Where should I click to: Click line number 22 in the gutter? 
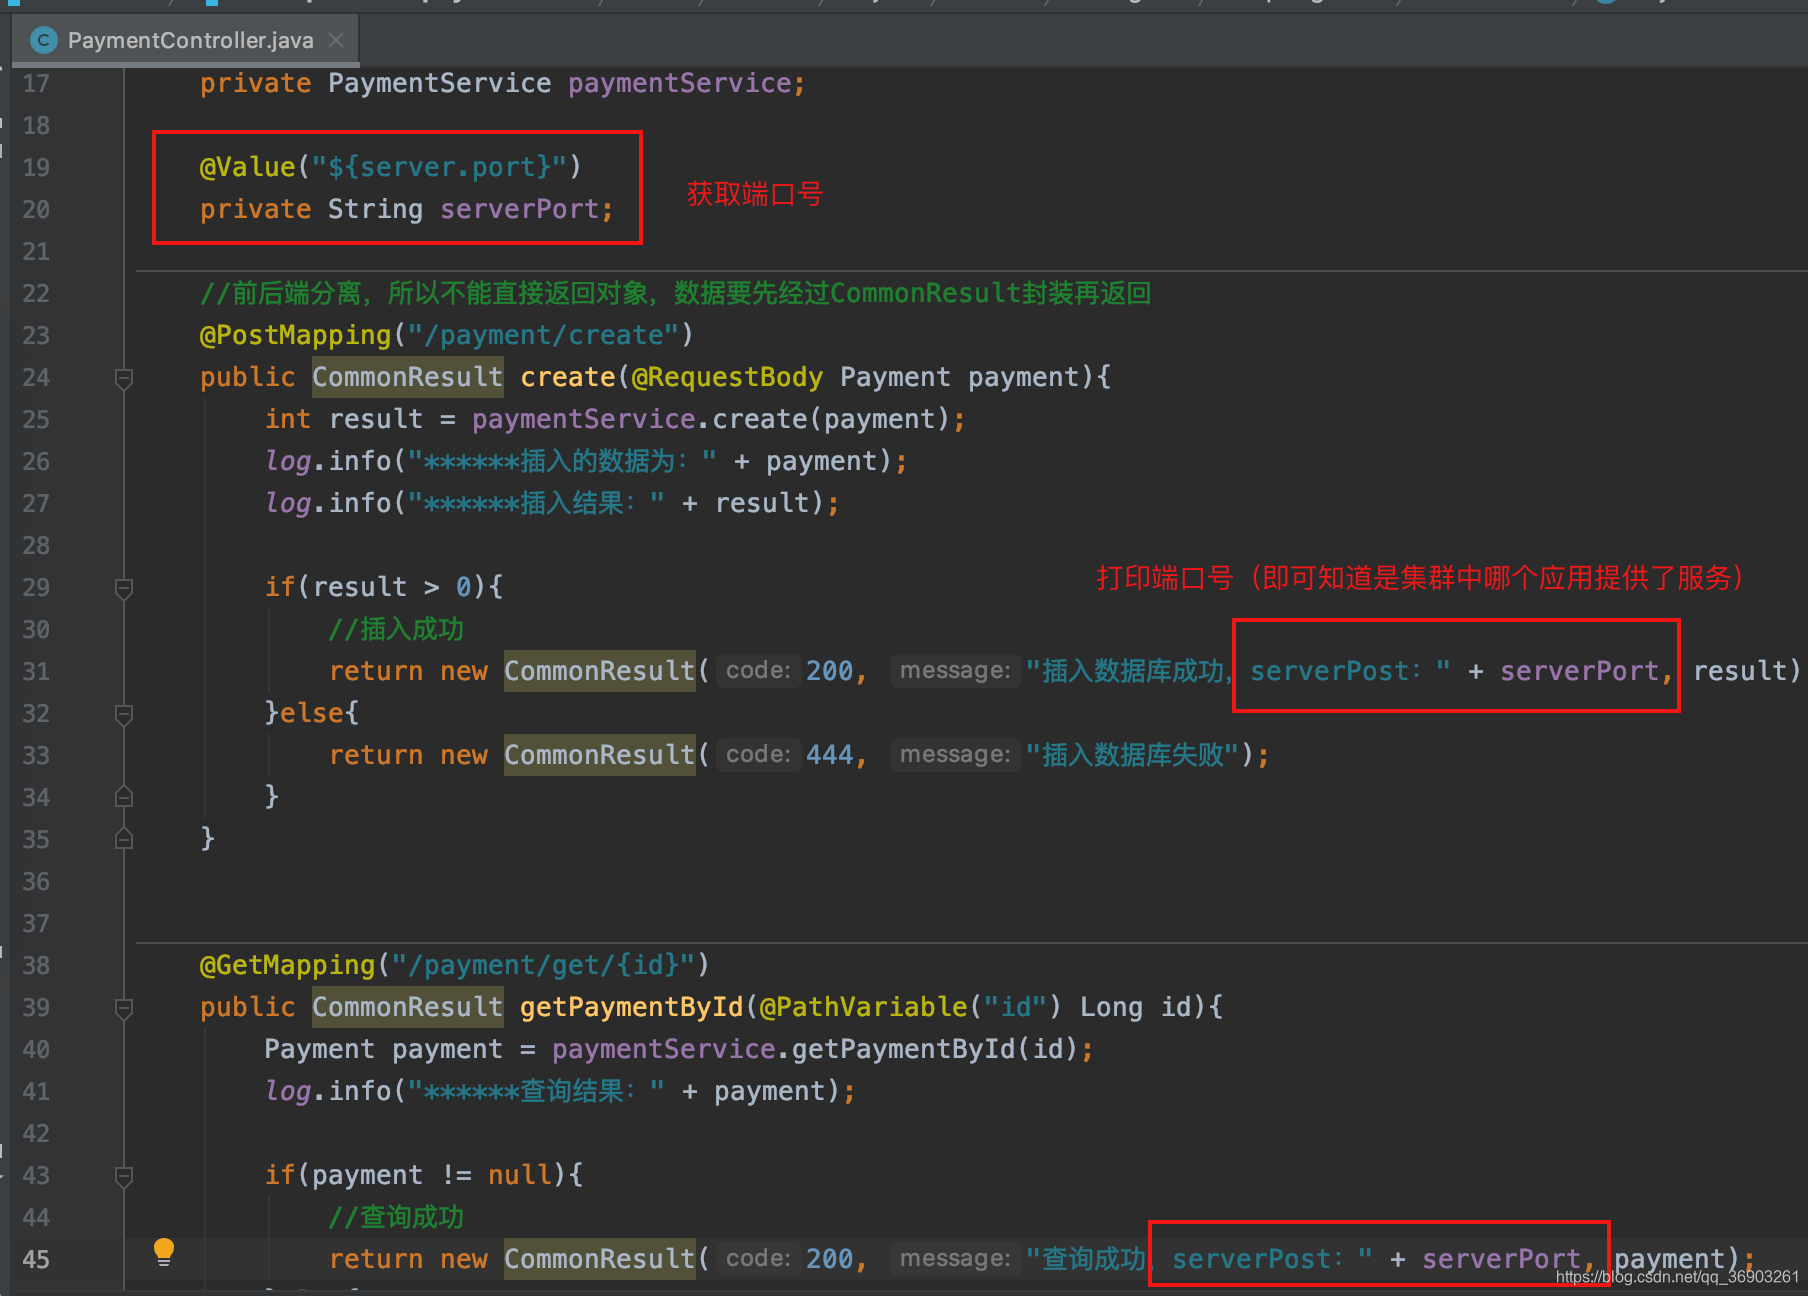tap(36, 293)
